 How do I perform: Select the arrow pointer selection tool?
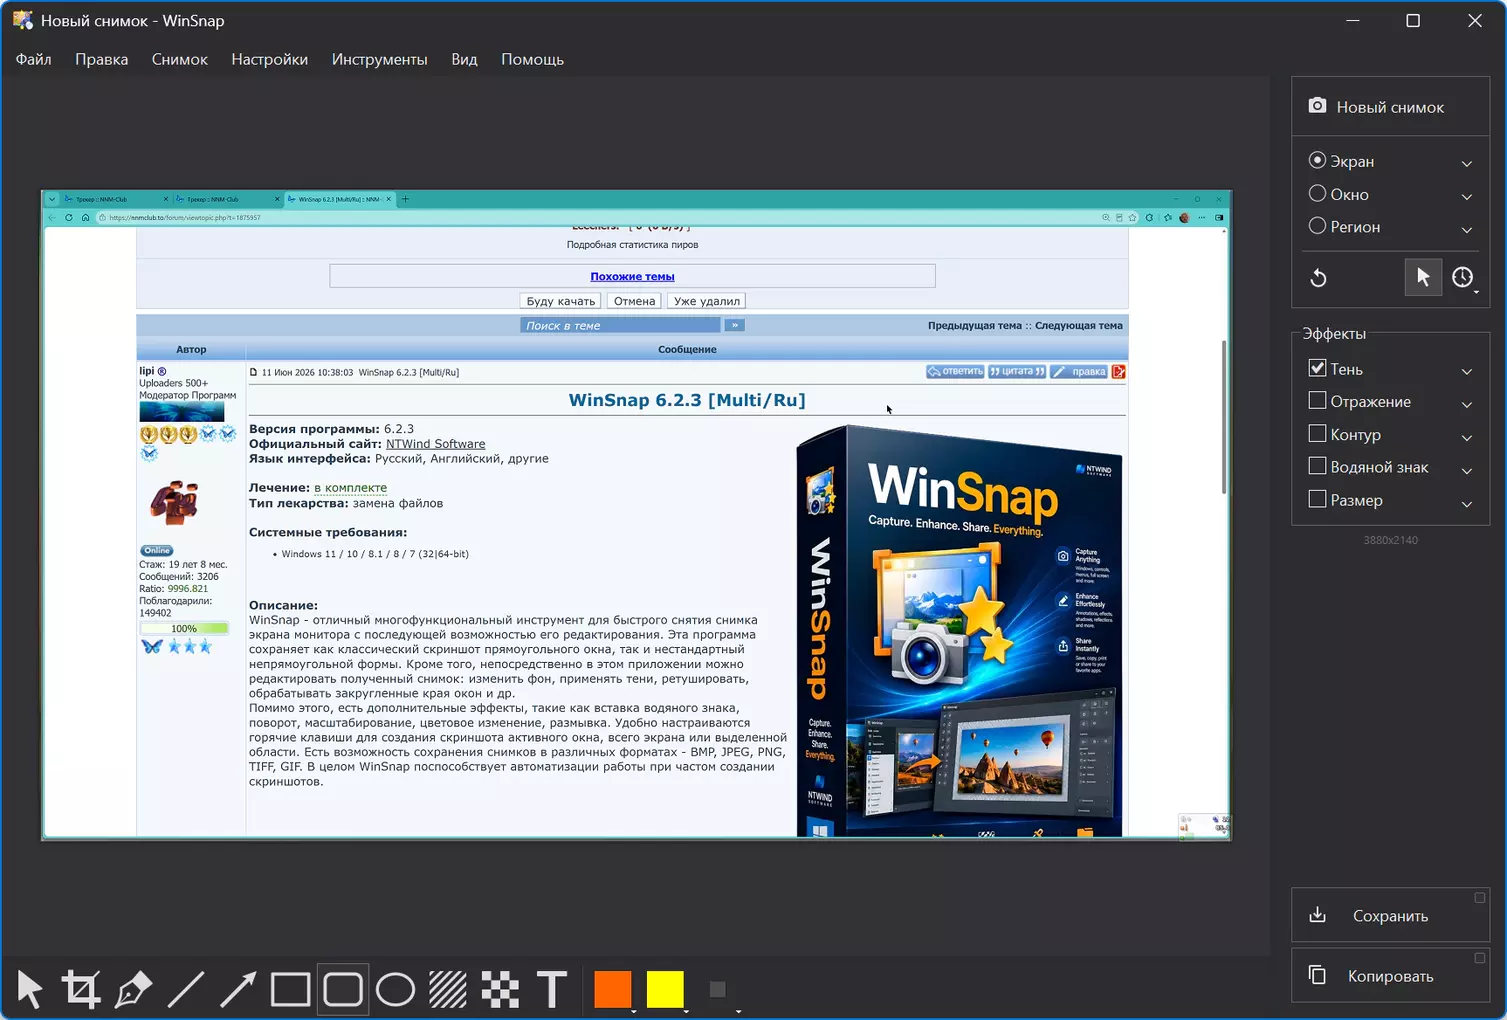click(x=29, y=990)
